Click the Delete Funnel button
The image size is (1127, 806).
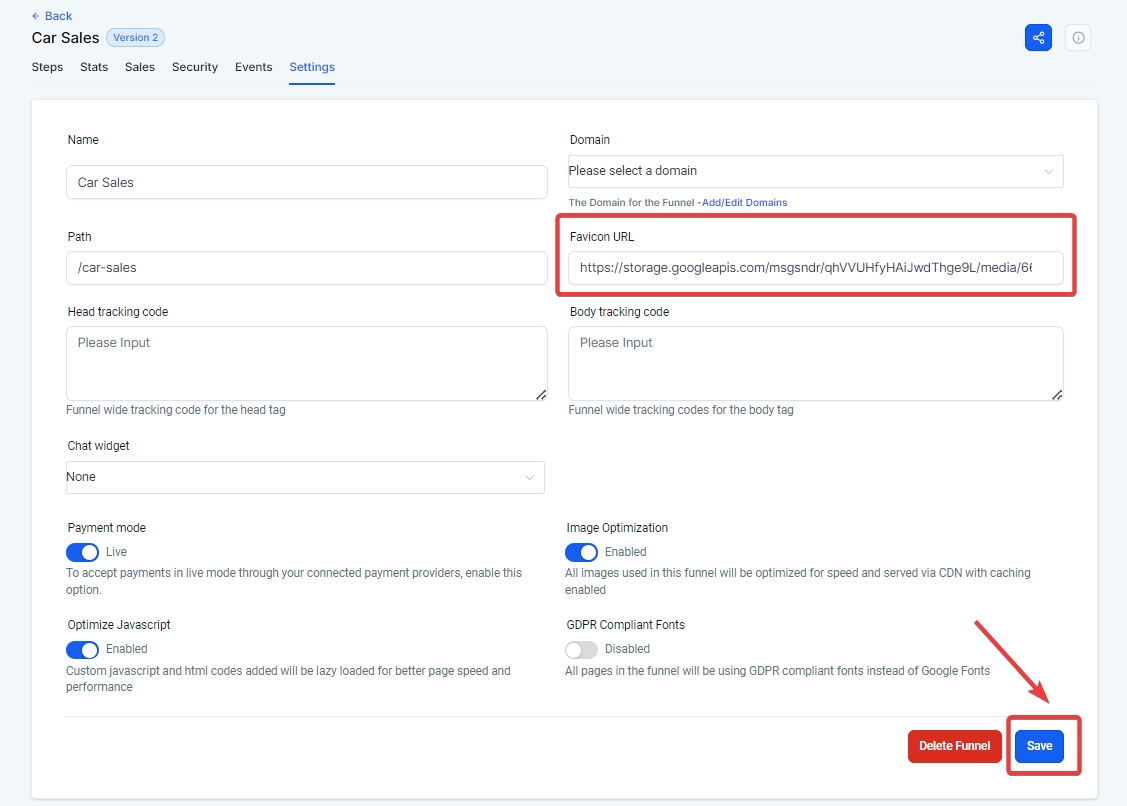click(x=954, y=746)
